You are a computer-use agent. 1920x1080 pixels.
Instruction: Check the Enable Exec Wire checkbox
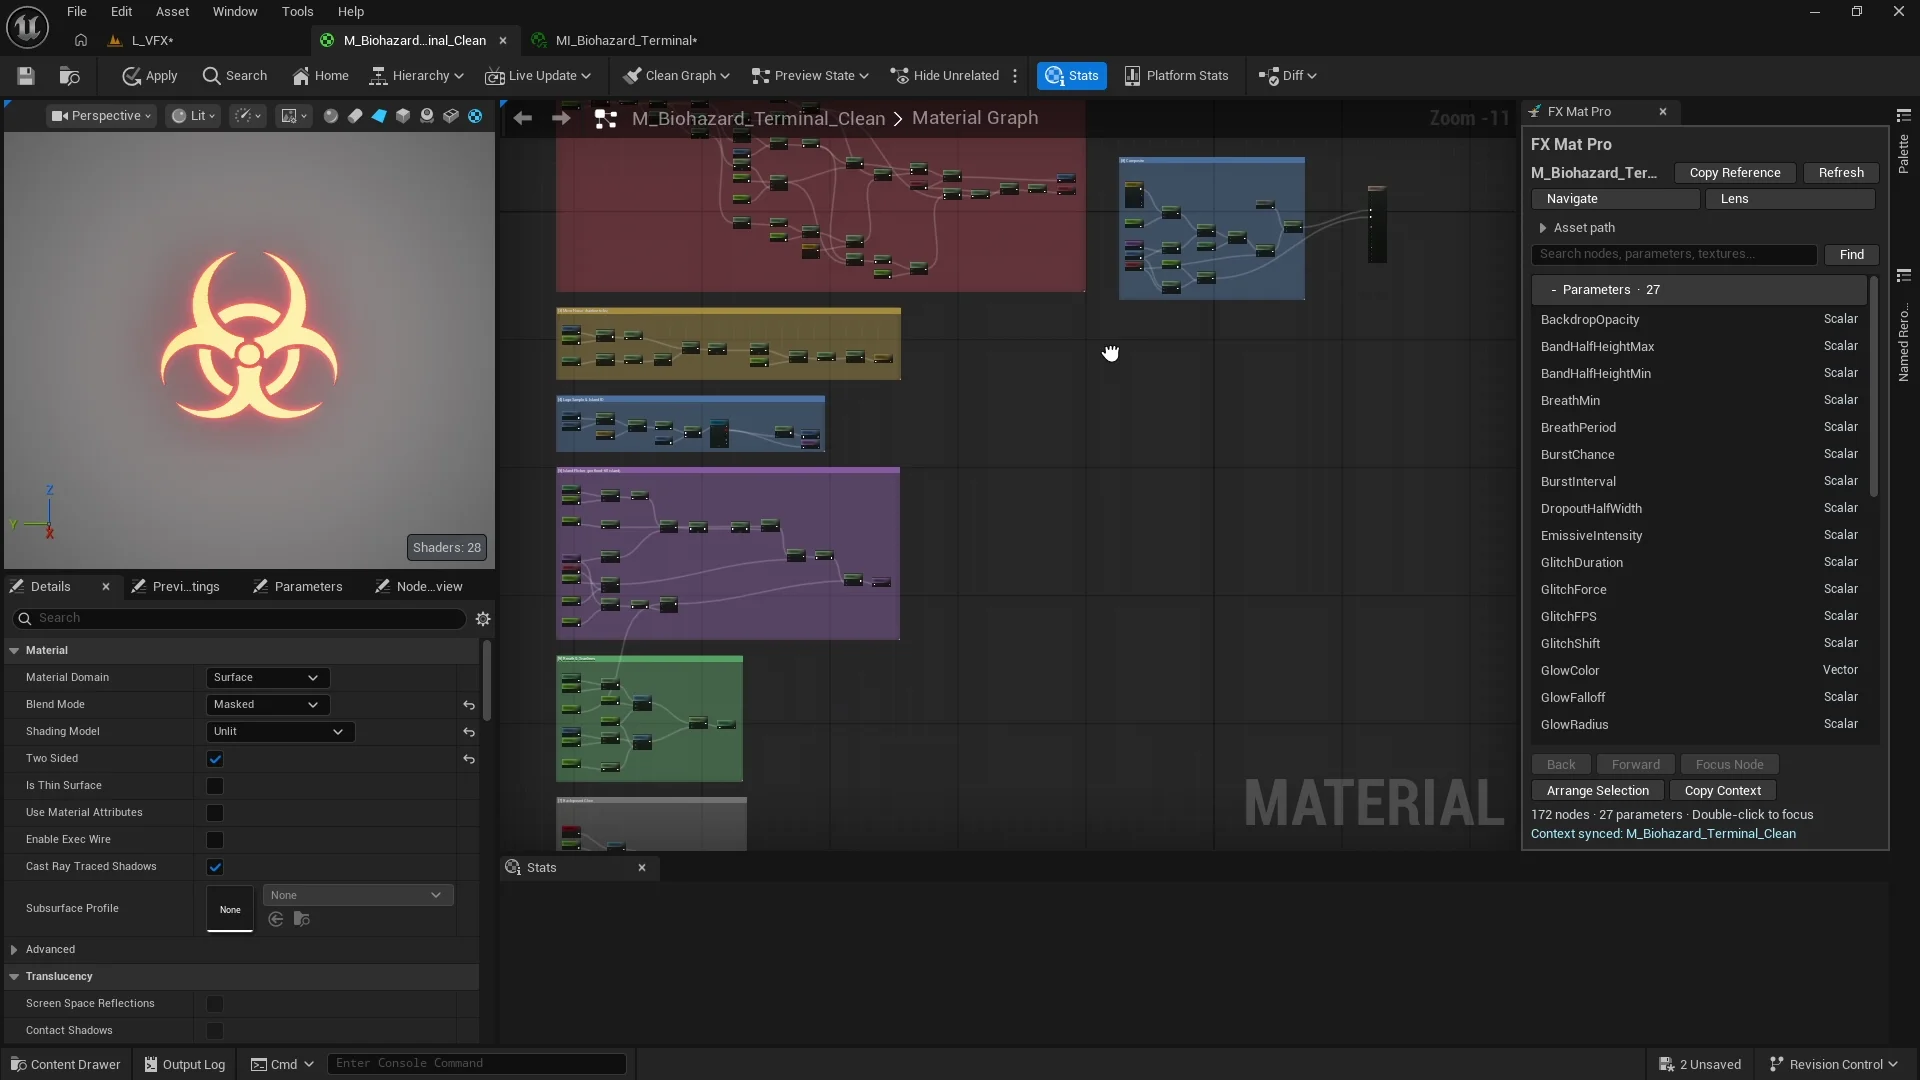pos(215,840)
